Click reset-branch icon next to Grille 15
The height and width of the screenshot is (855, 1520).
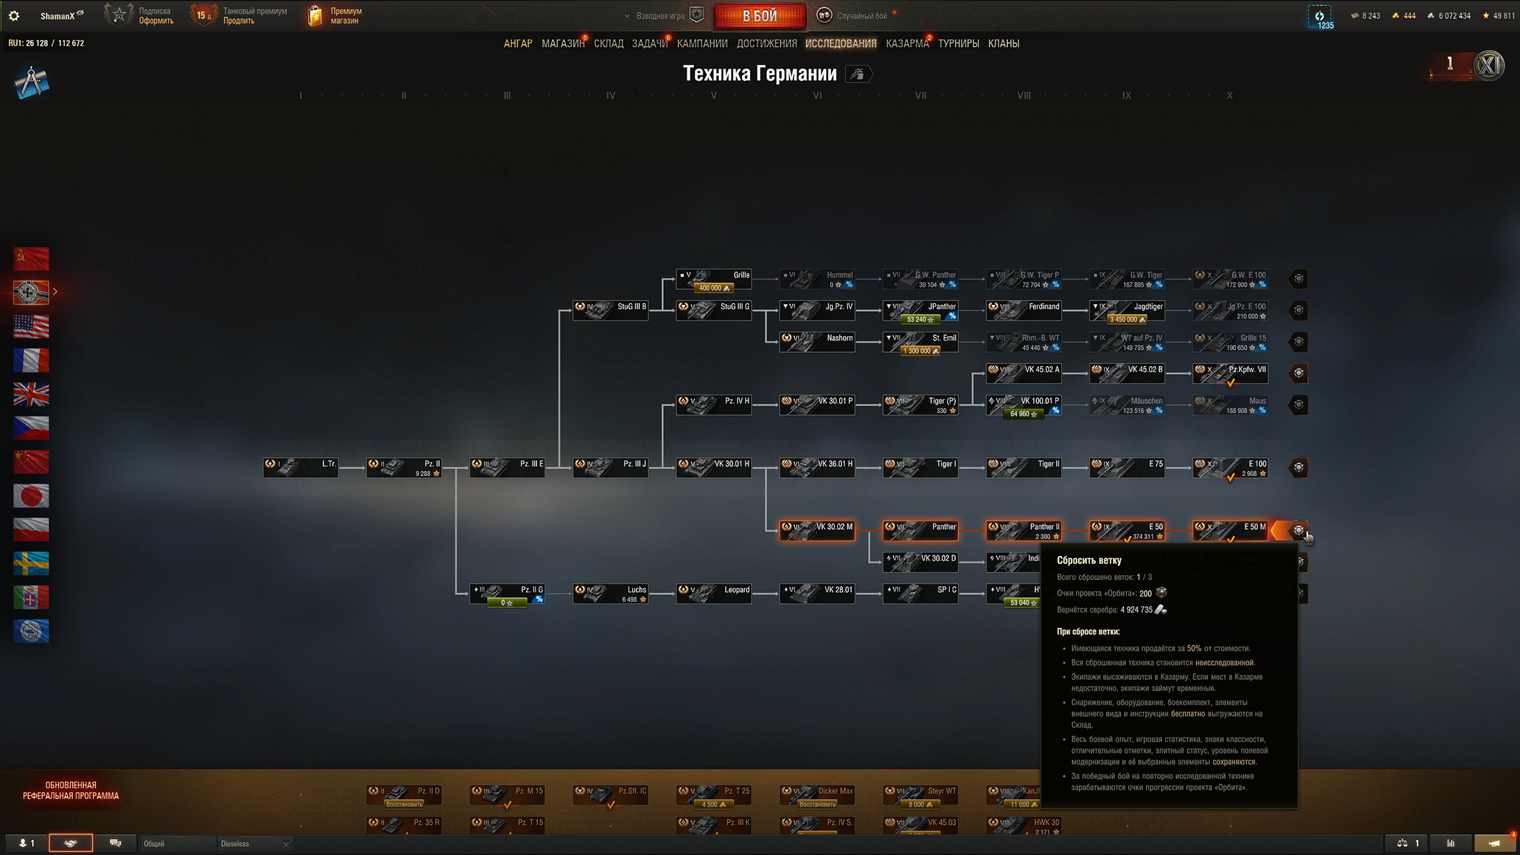click(1298, 342)
